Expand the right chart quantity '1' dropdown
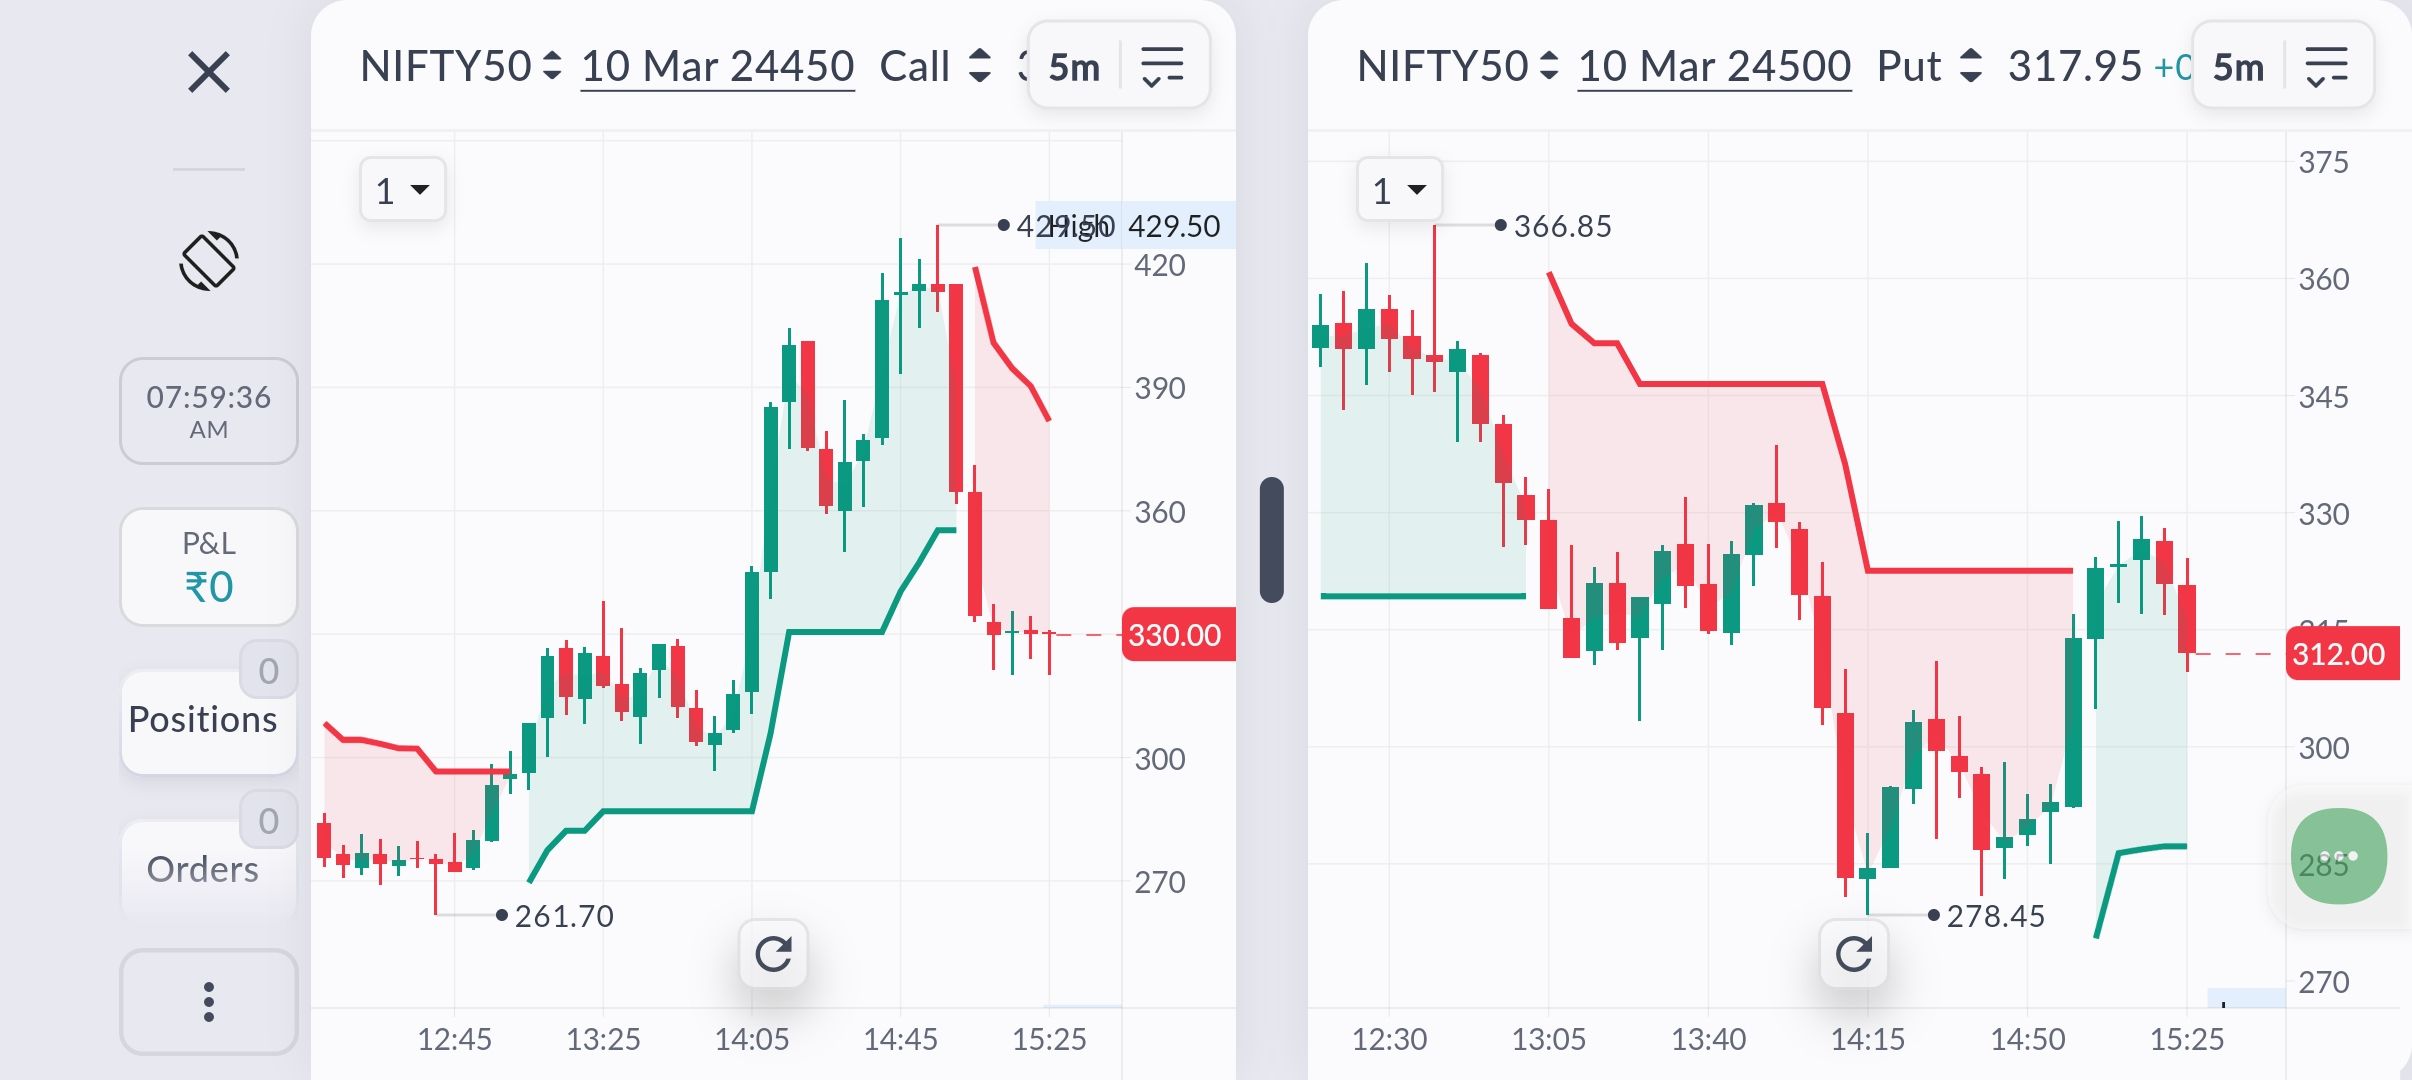This screenshot has width=2412, height=1080. [1399, 189]
